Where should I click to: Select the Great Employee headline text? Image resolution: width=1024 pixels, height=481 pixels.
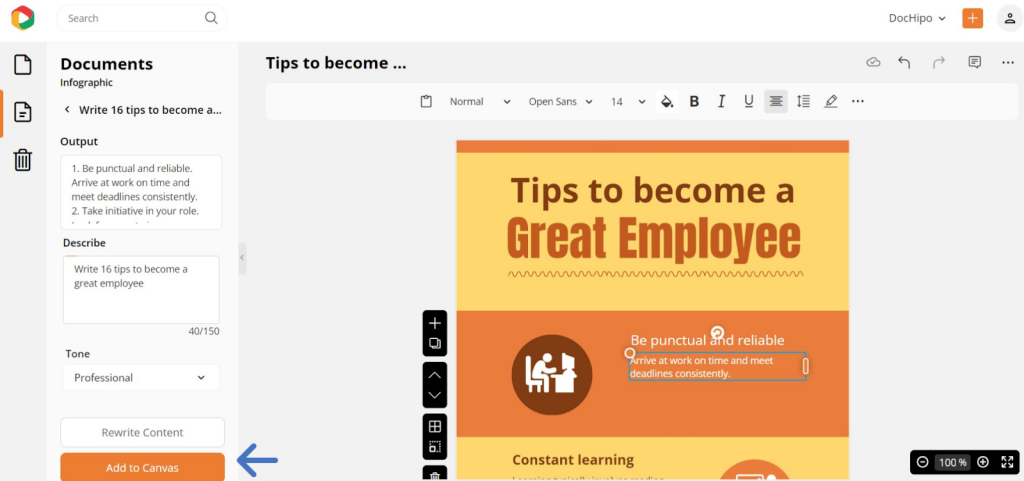pyautogui.click(x=654, y=240)
